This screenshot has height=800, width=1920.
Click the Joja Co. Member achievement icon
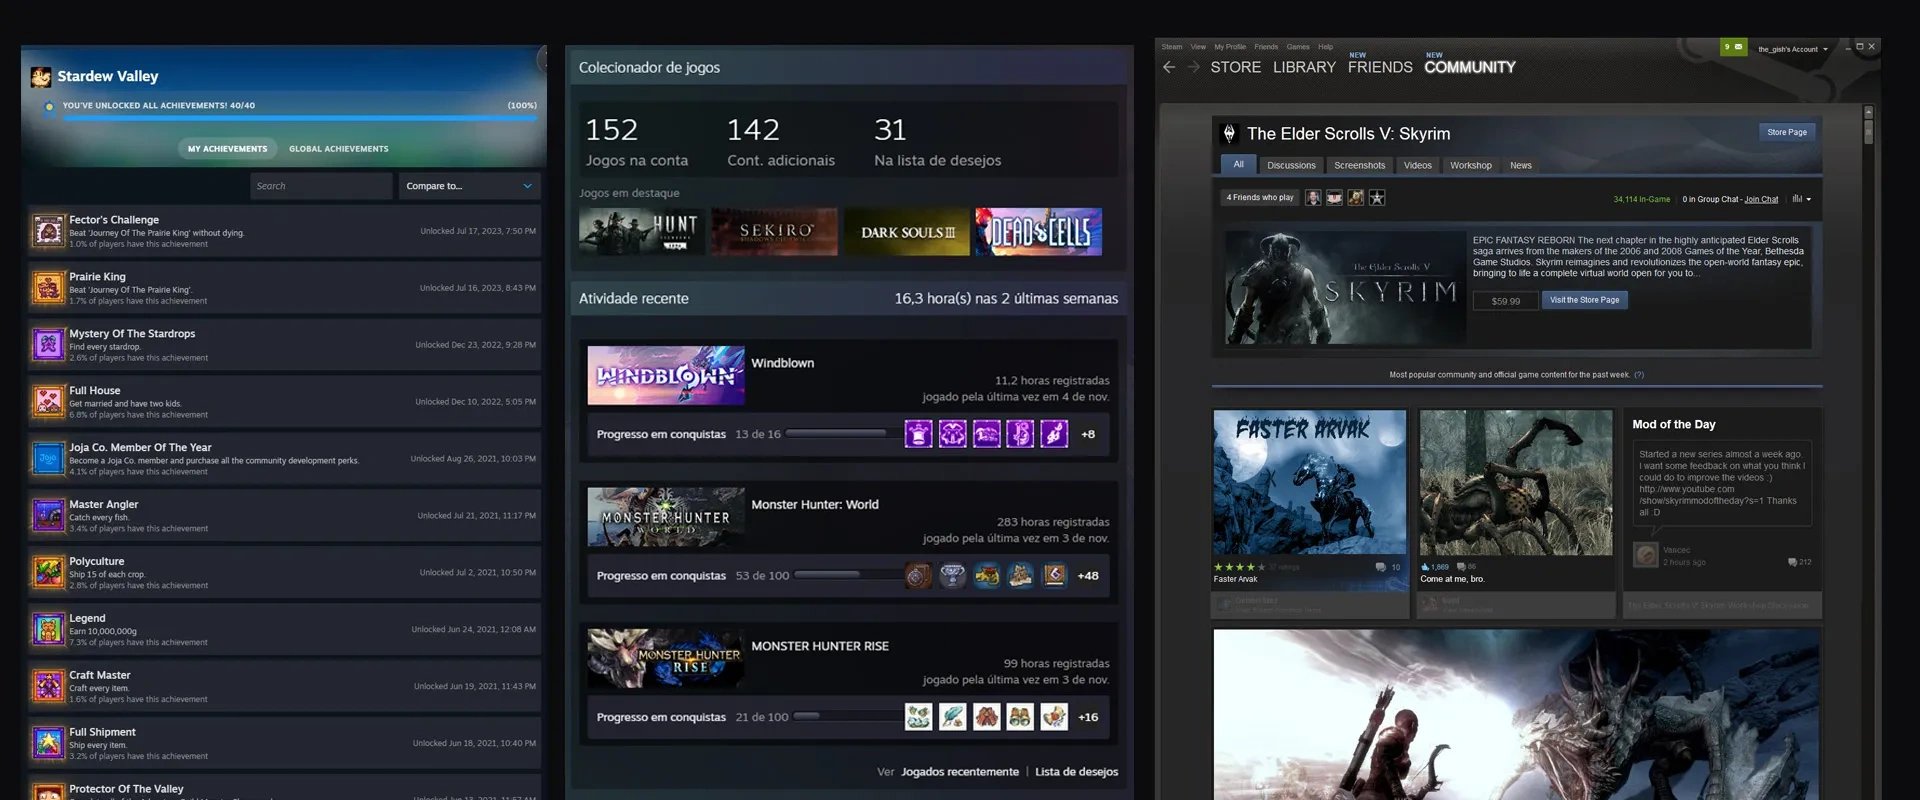coord(48,459)
